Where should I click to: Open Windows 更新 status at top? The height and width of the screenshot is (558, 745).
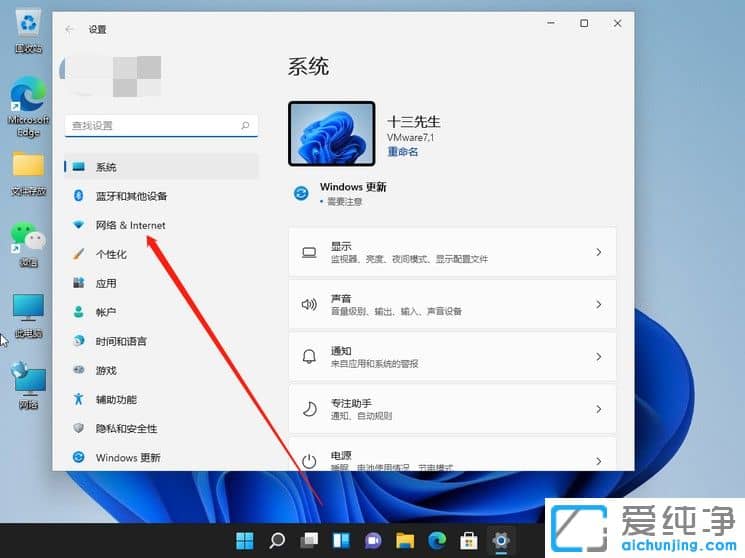353,193
